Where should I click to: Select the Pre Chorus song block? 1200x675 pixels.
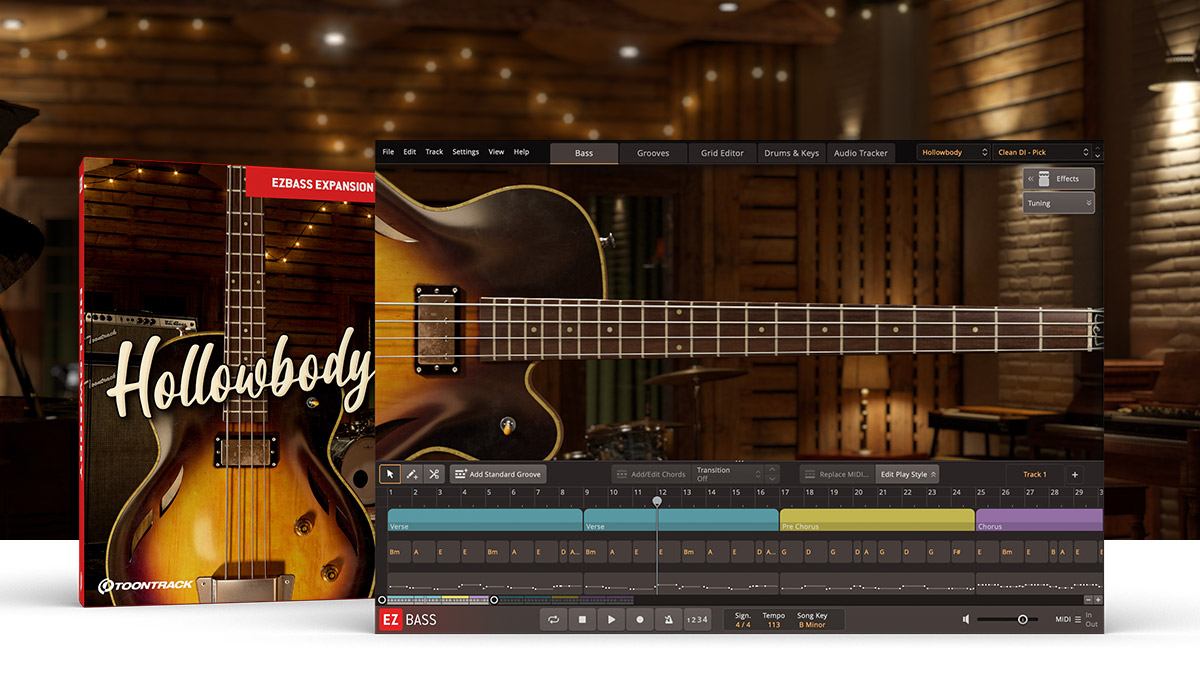(877, 520)
